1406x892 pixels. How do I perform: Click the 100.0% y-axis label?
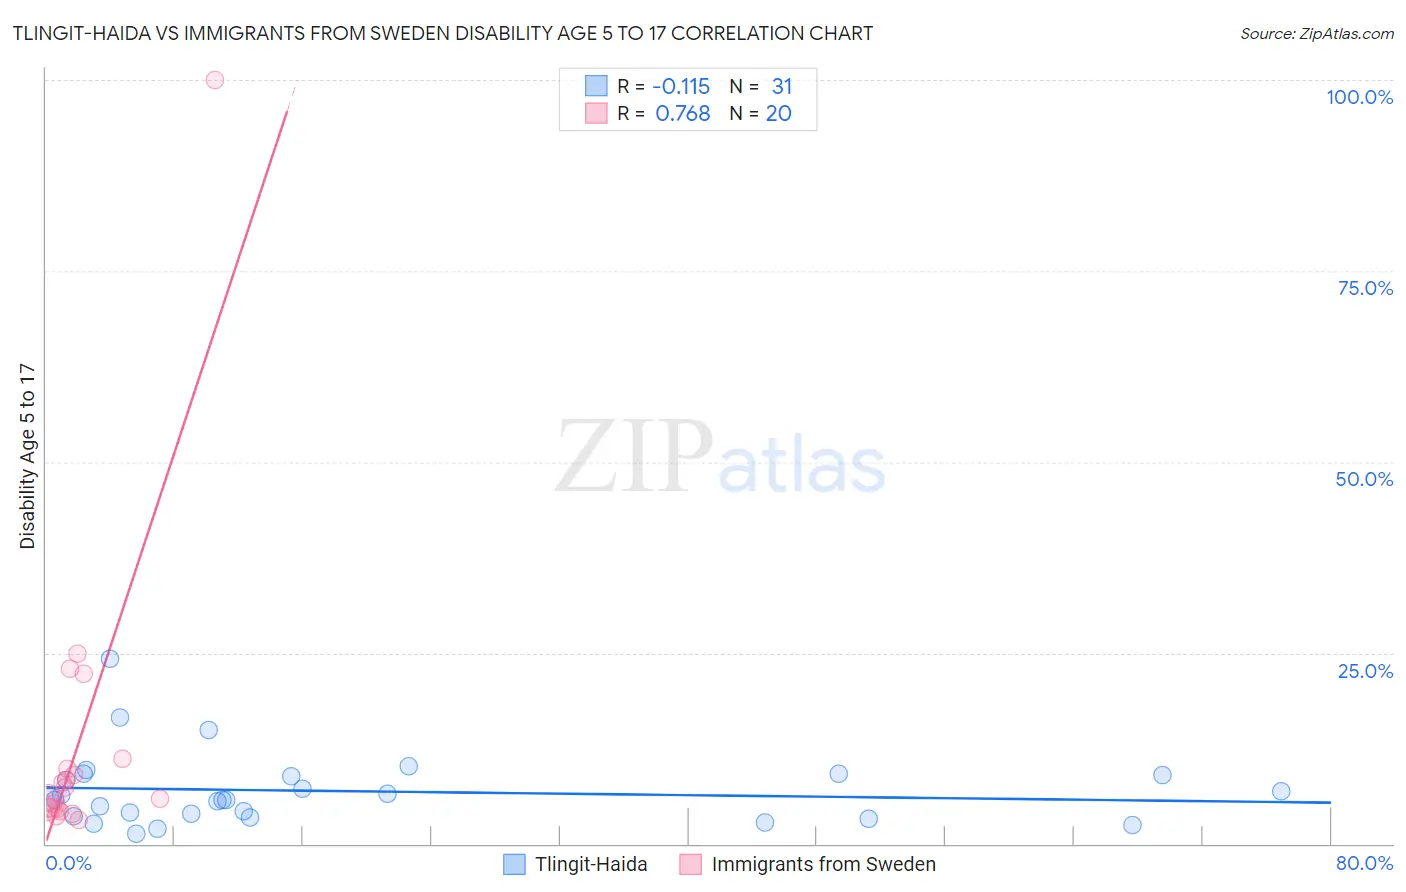click(x=1360, y=97)
